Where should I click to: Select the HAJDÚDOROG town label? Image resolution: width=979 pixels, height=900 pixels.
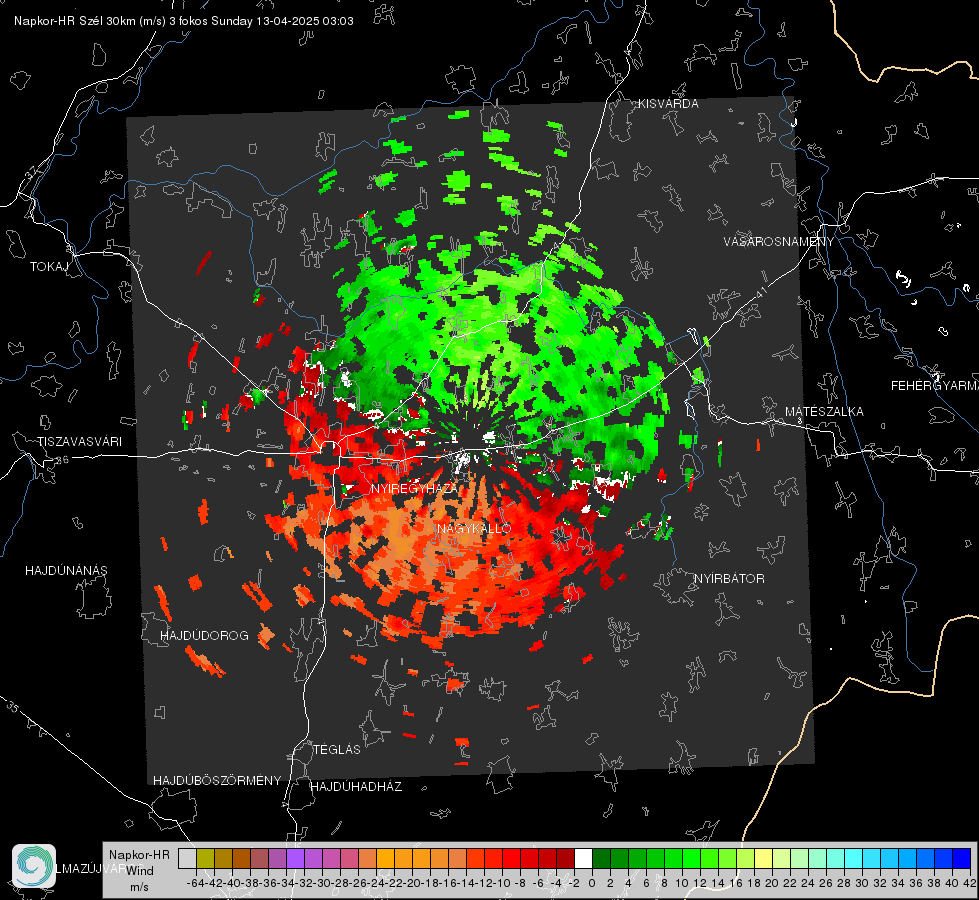click(x=204, y=635)
